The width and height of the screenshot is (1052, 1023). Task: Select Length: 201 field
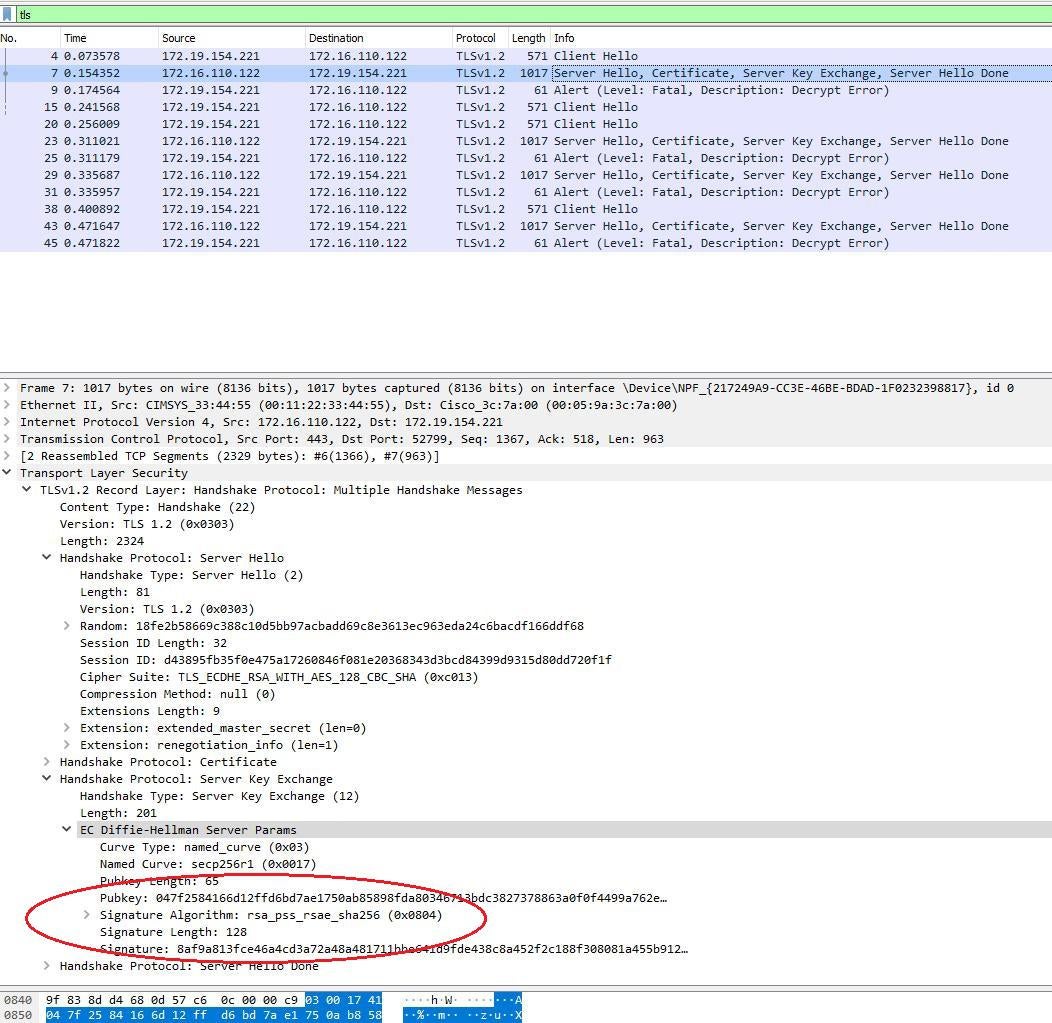[x=118, y=813]
